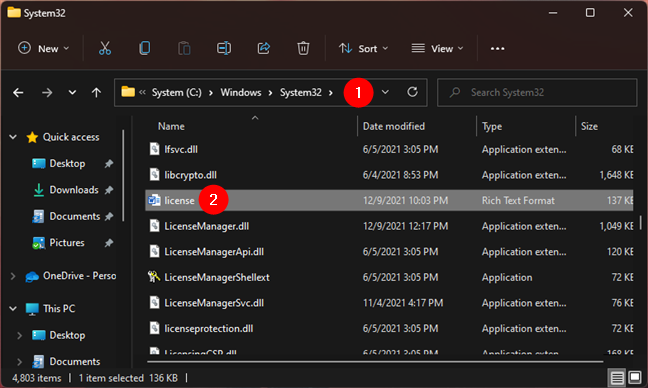648x388 pixels.
Task: Open the Sort dropdown menu
Action: (364, 49)
